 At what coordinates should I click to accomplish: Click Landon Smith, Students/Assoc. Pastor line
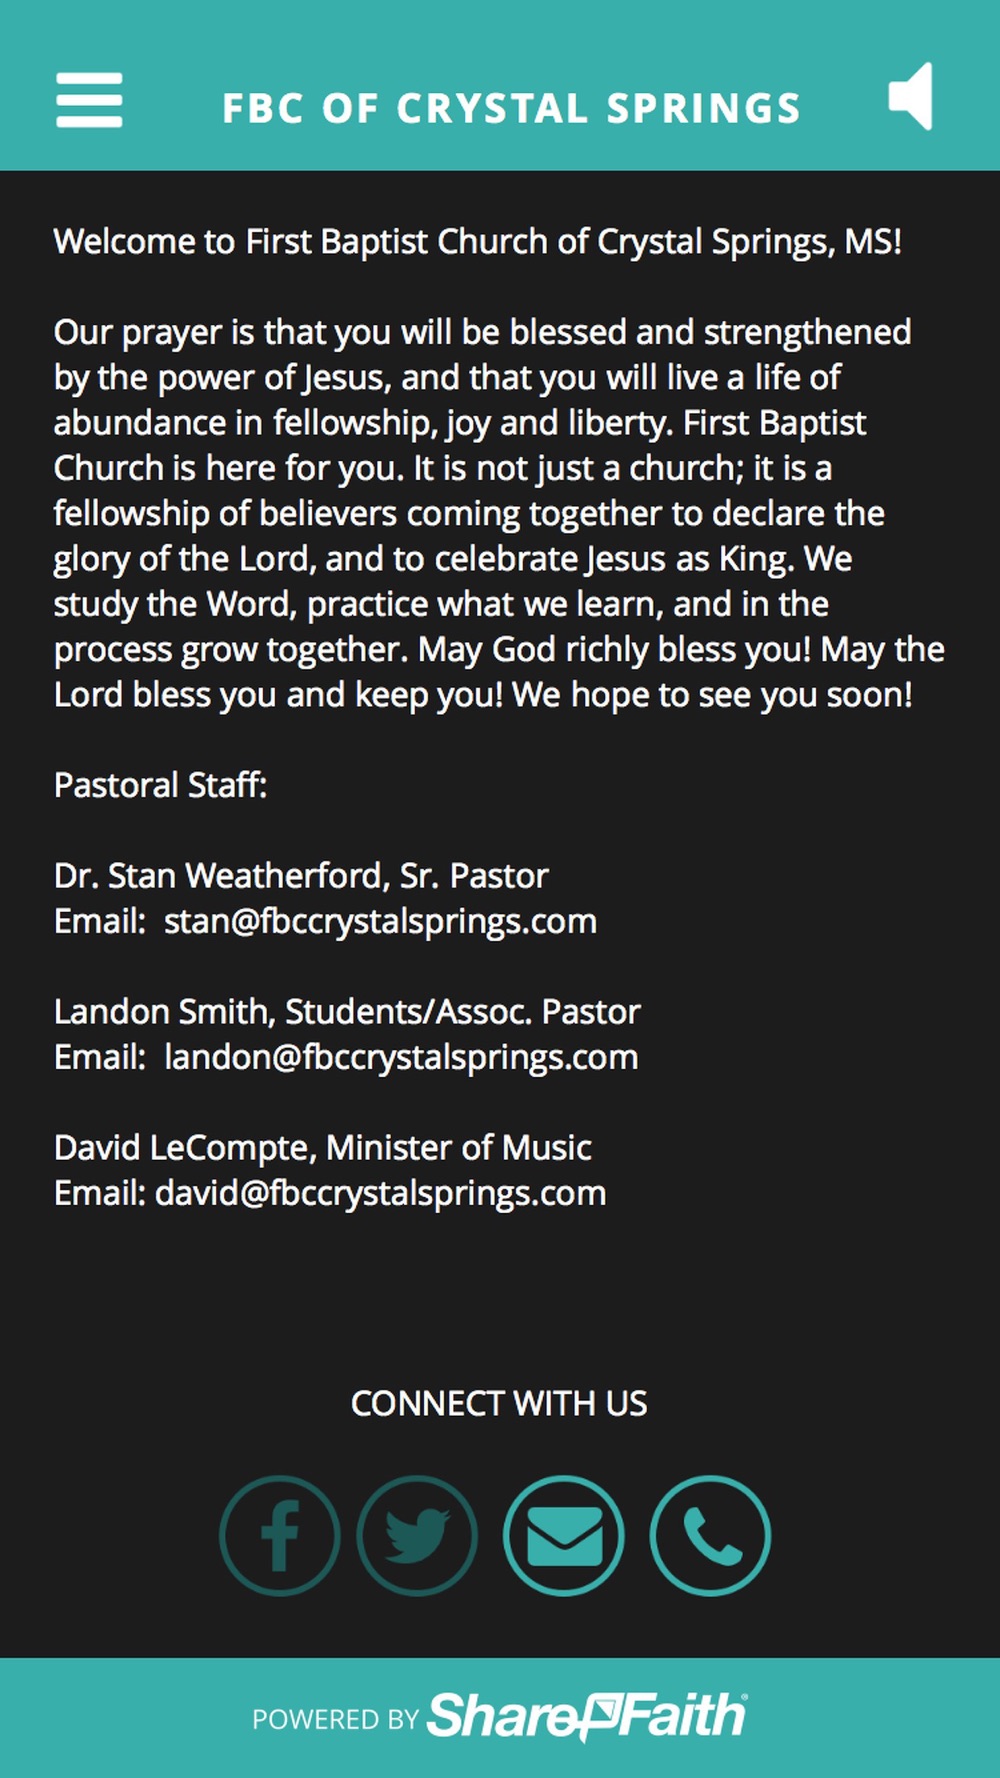coord(347,1012)
